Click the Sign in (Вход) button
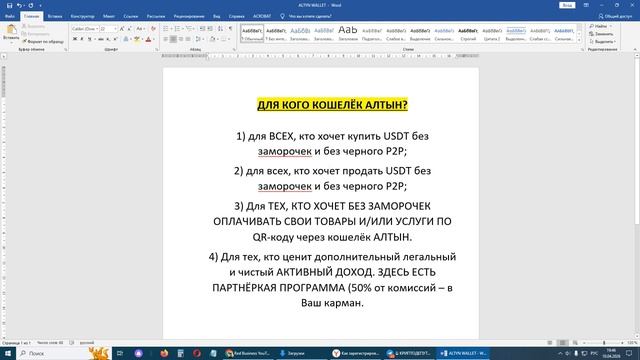The height and width of the screenshot is (360, 640). click(567, 5)
